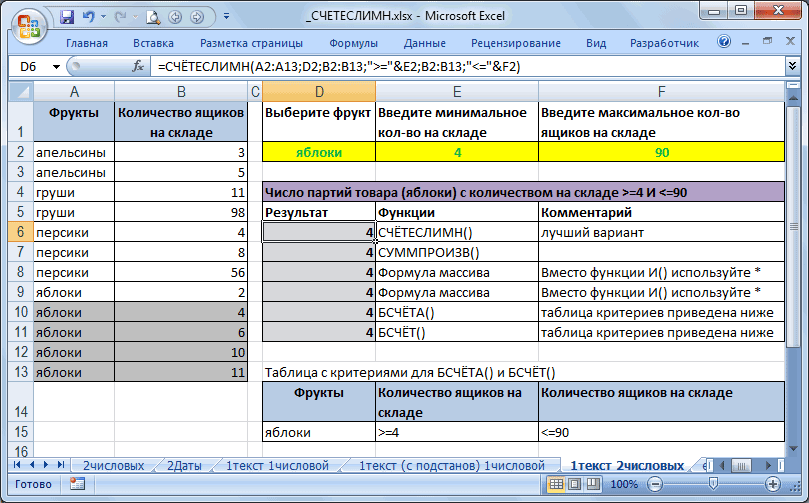Select cell D2 containing яблоки

(319, 152)
